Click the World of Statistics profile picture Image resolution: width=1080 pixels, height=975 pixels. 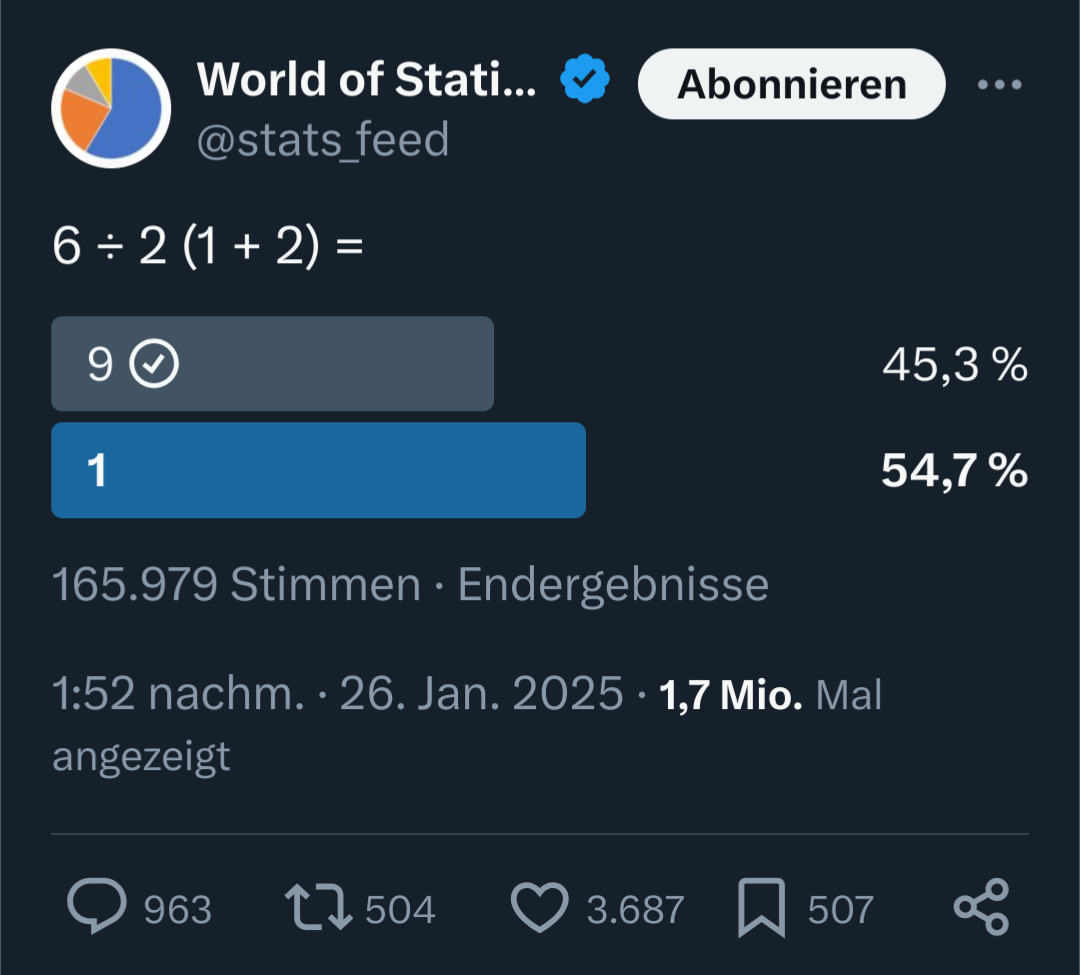[x=111, y=108]
